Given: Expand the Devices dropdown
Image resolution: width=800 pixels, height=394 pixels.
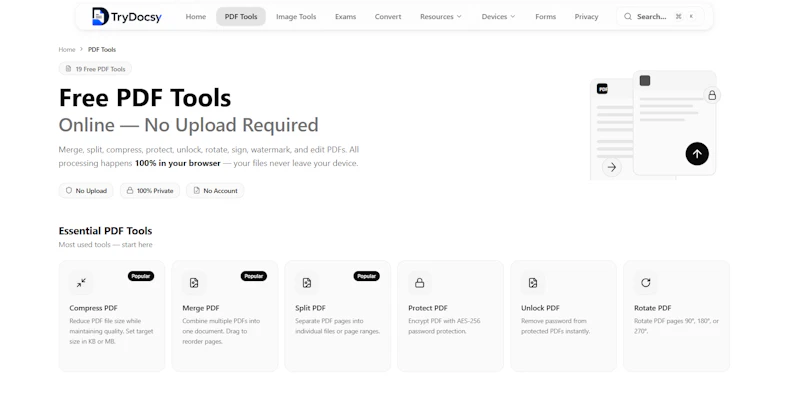Looking at the screenshot, I should [498, 17].
